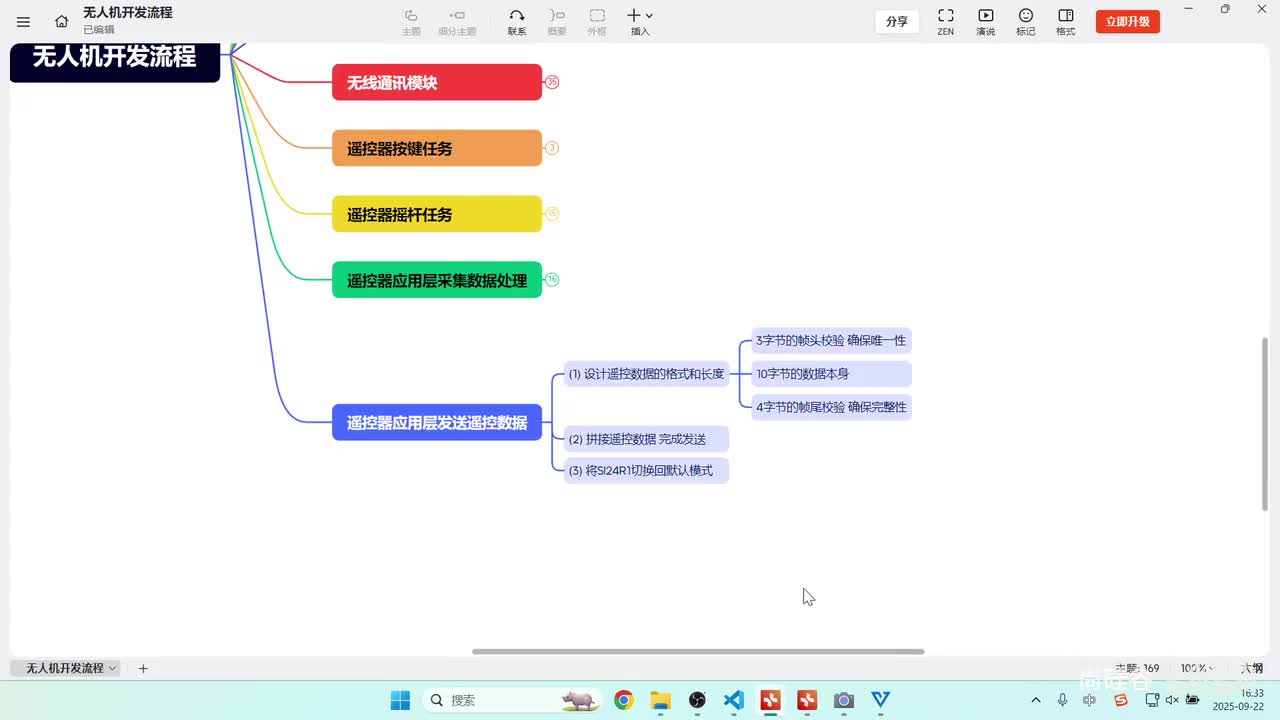The height and width of the screenshot is (720, 1280).
Task: Expand the 遥控器按键任务 count badge
Action: pyautogui.click(x=552, y=148)
